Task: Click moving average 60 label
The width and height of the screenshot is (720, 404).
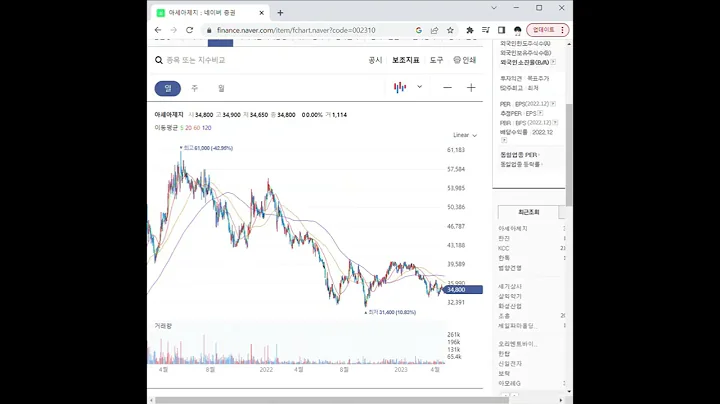Action: tap(197, 128)
